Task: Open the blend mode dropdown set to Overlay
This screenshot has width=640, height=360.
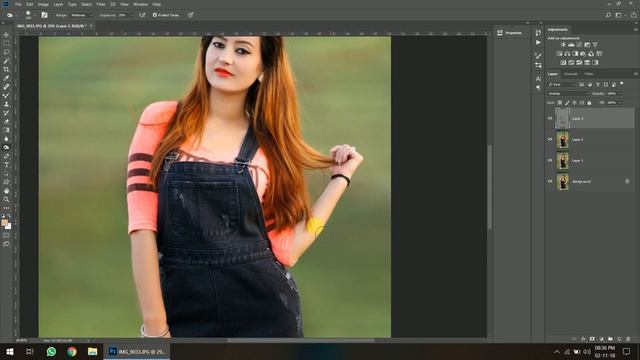Action: tap(568, 93)
